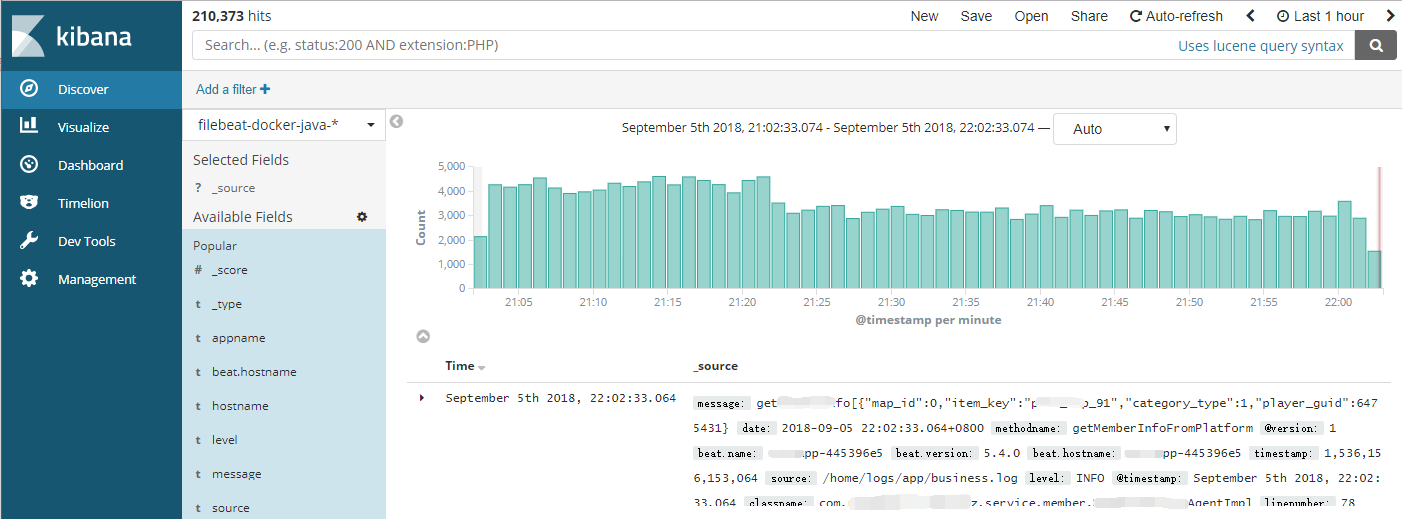Click the Share menu item

pyautogui.click(x=1089, y=16)
